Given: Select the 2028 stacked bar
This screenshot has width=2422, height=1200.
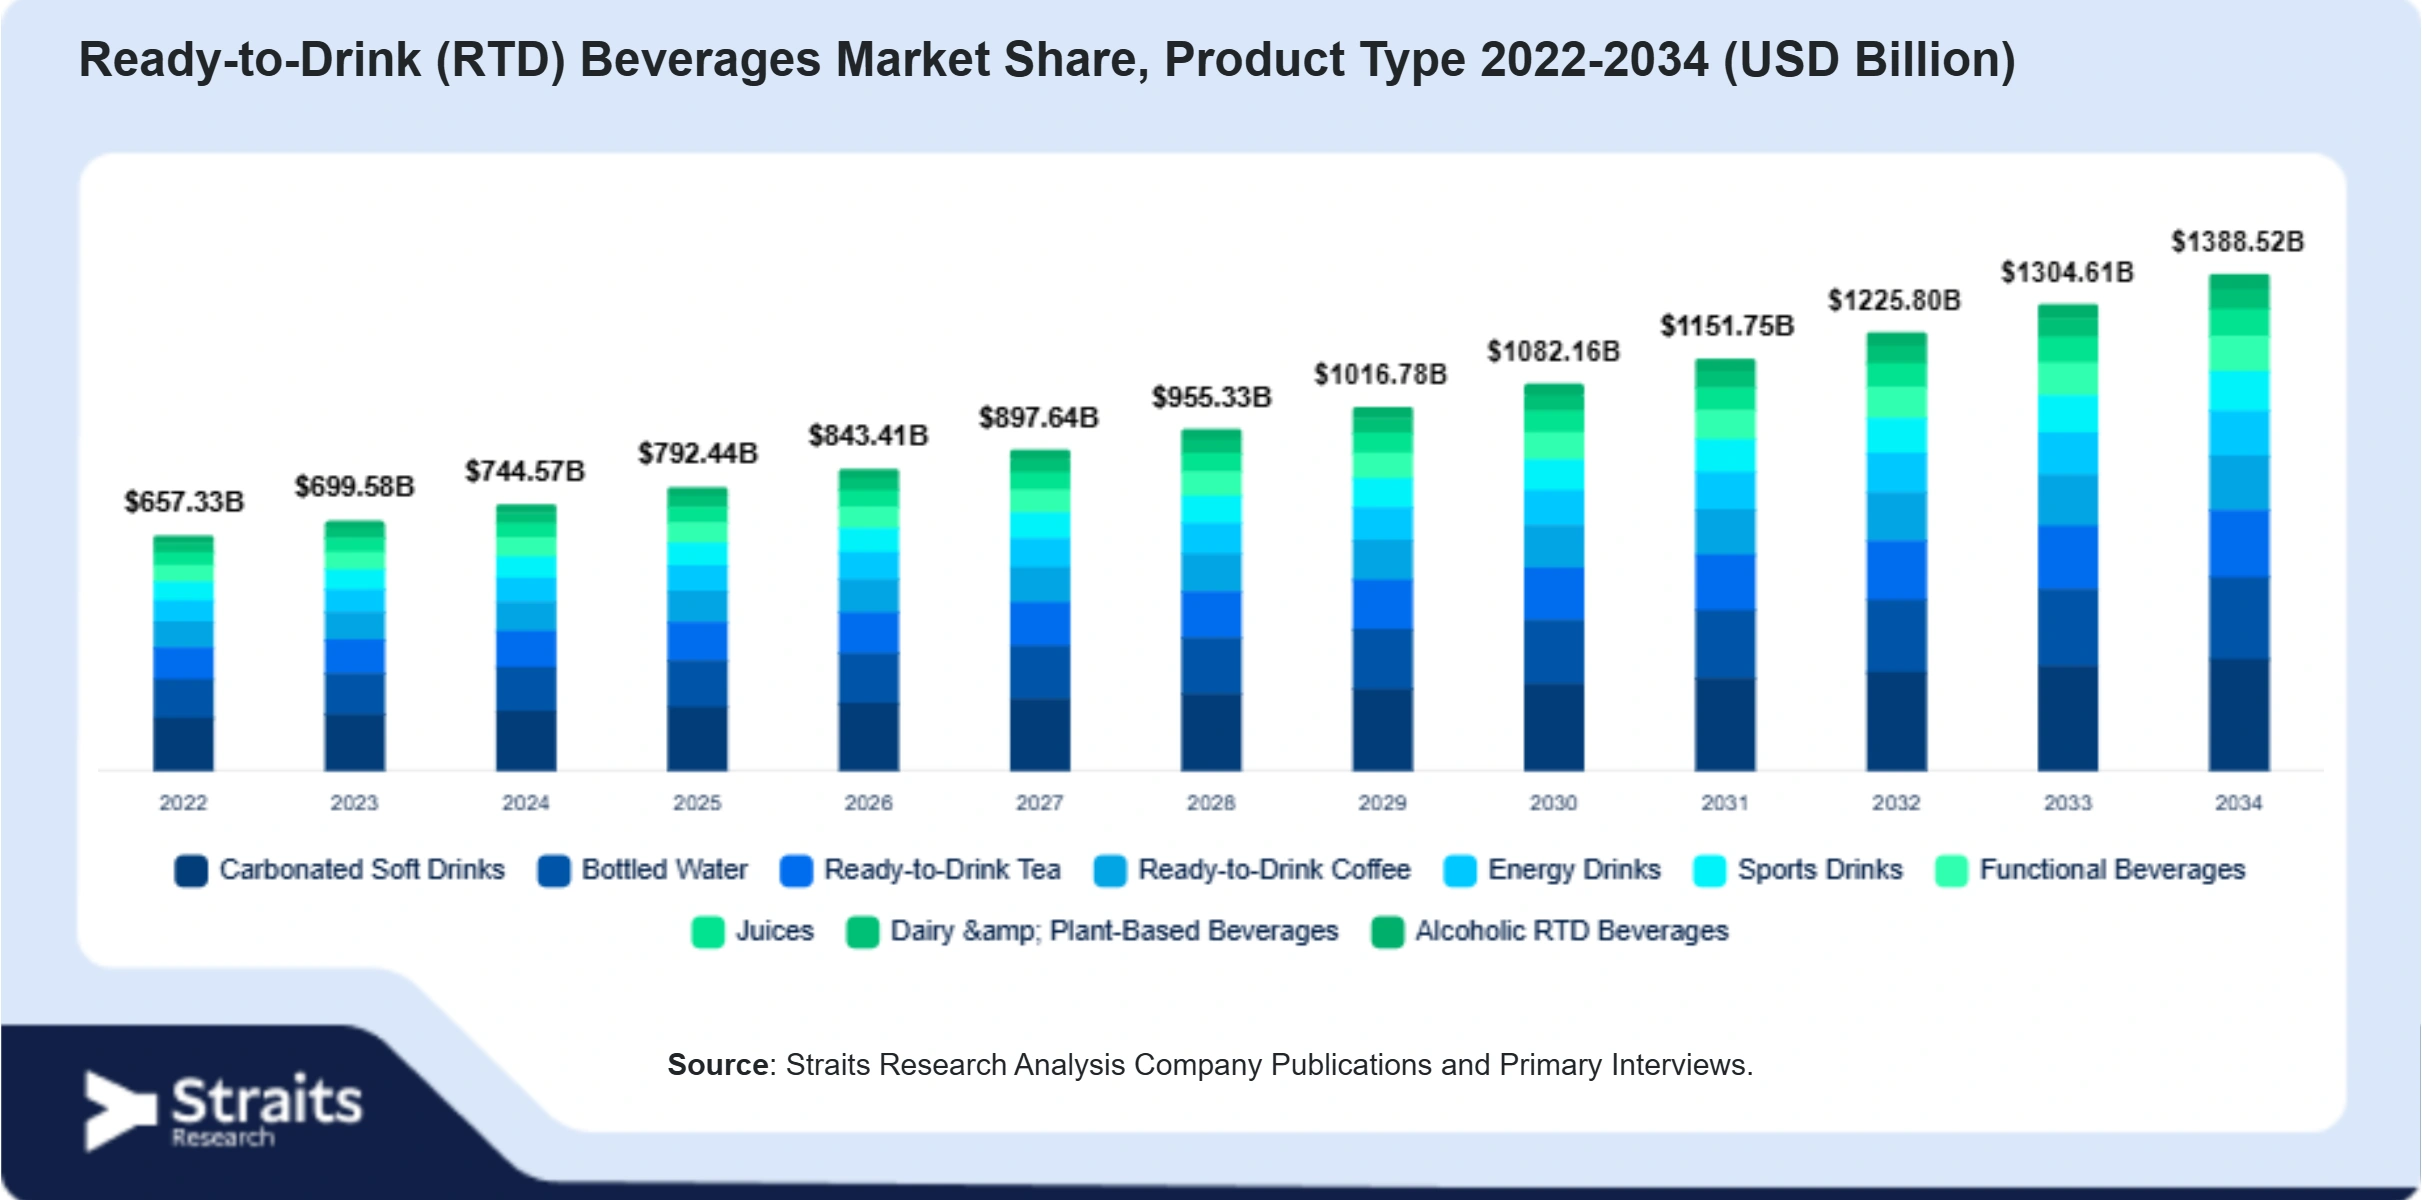Looking at the screenshot, I should click(1211, 600).
